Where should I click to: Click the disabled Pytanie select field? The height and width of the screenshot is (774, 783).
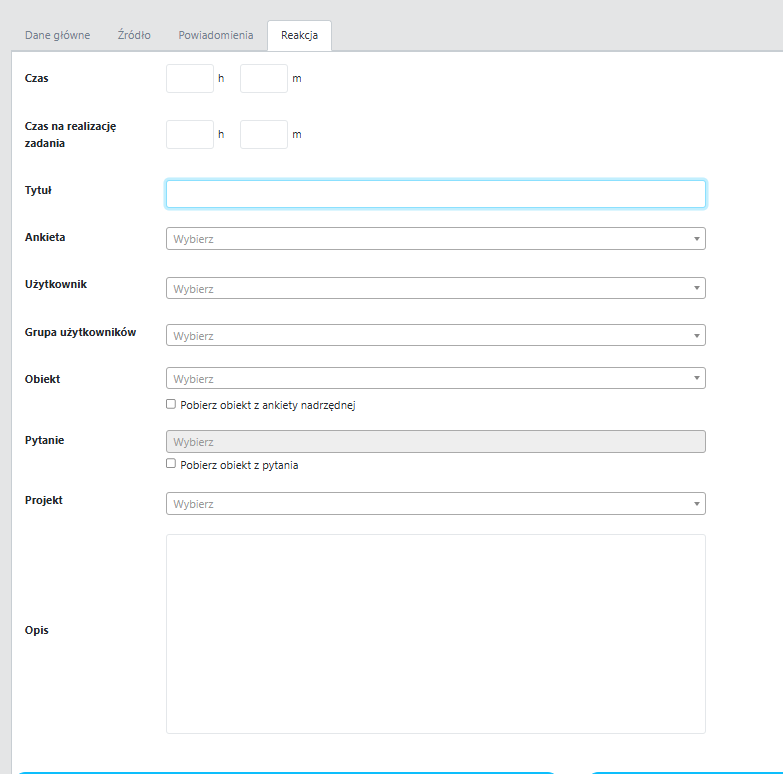(435, 441)
